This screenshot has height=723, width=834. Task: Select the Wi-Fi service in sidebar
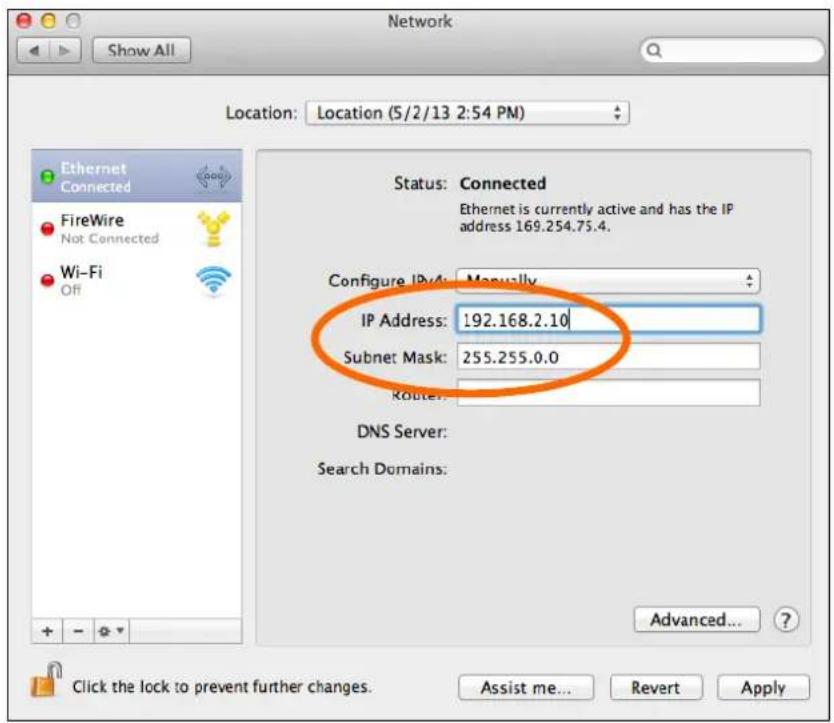[x=137, y=280]
